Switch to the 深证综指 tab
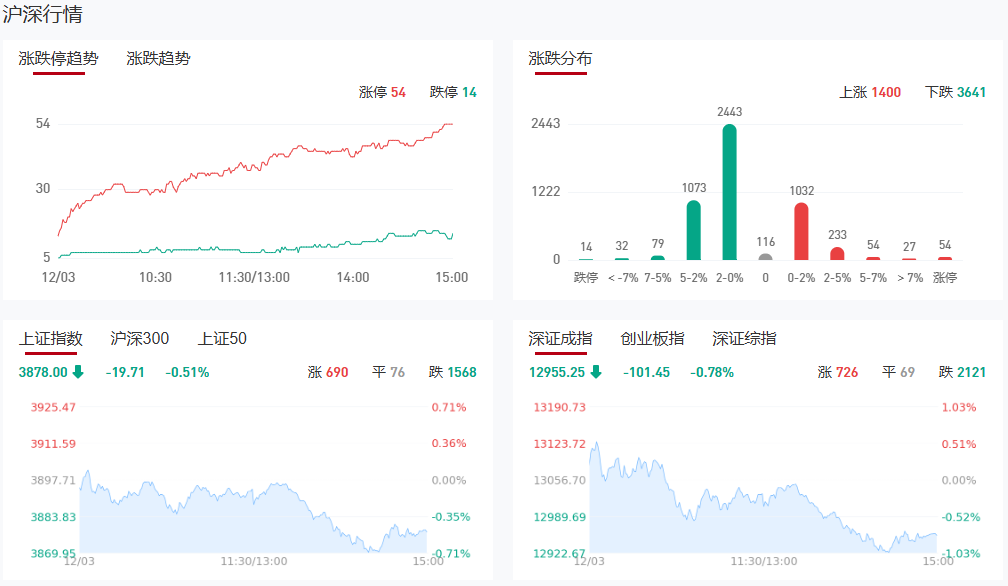 (744, 338)
